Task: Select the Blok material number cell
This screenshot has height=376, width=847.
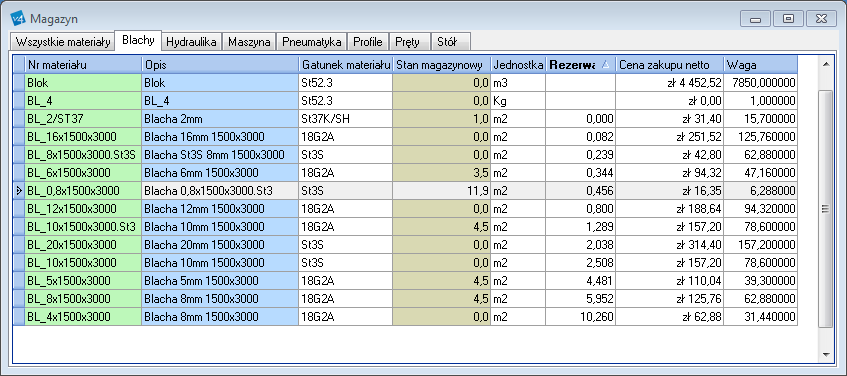Action: pos(83,83)
